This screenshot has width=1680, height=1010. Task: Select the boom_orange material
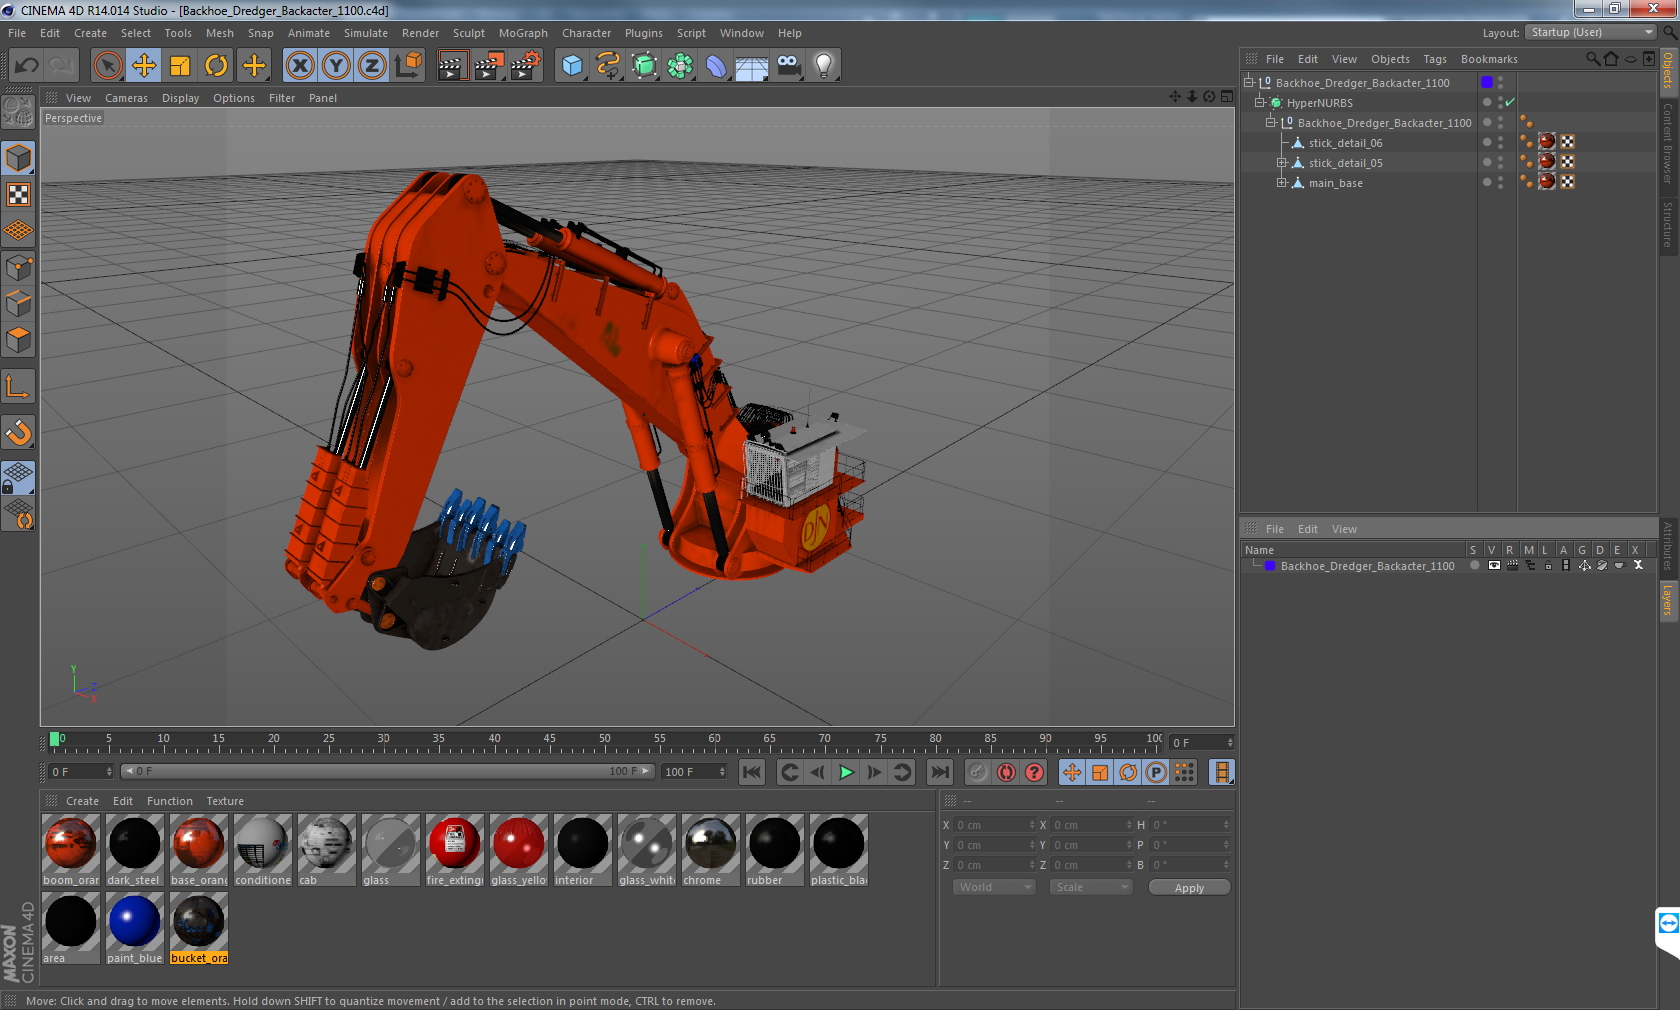coord(71,850)
